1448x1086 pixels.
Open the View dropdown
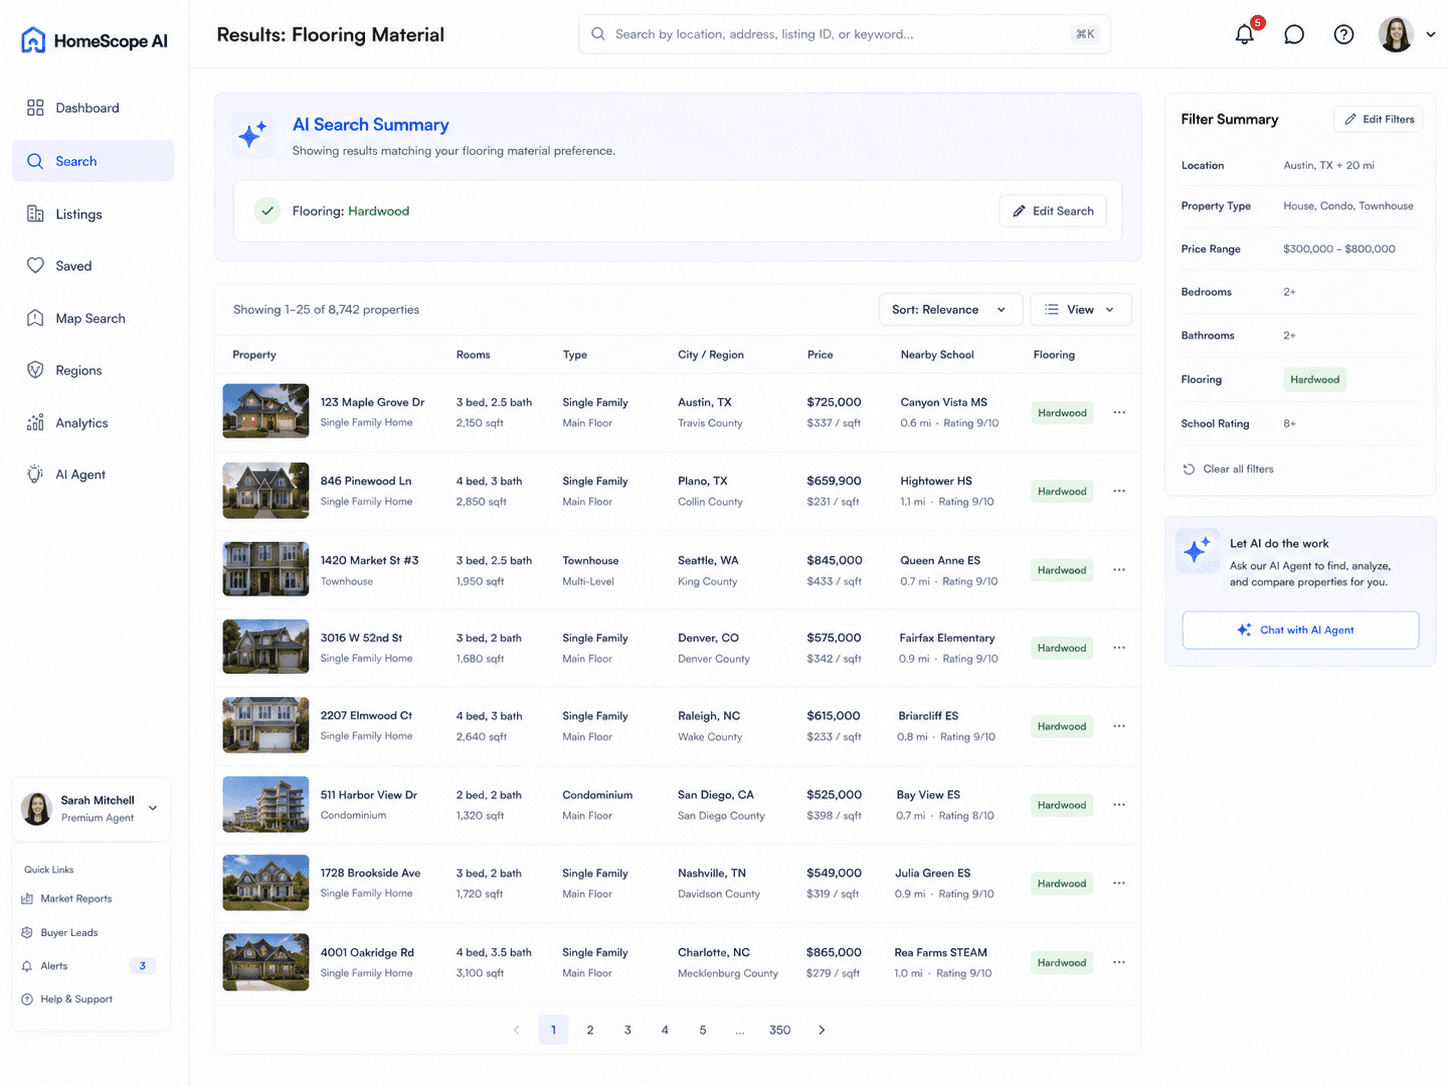point(1080,310)
